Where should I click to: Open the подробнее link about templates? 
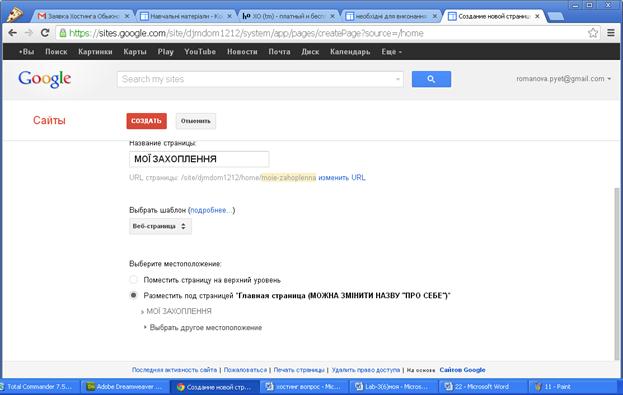211,210
